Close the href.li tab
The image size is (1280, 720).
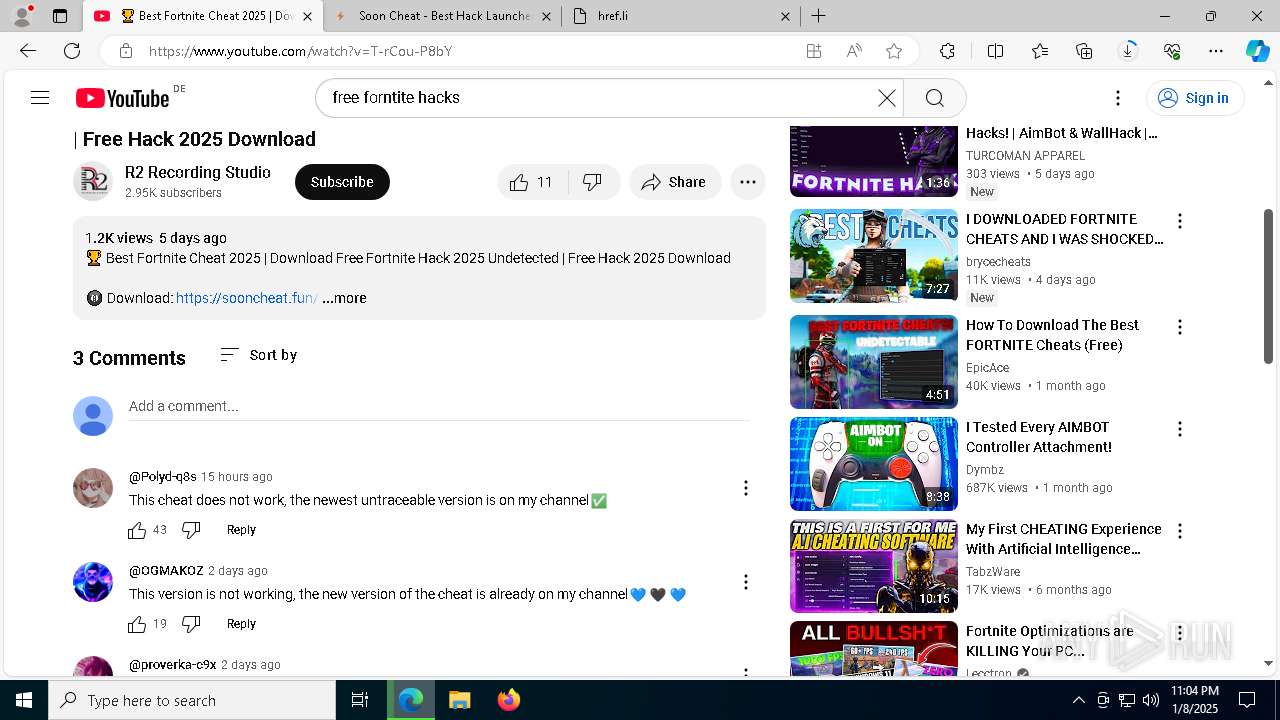coord(785,16)
